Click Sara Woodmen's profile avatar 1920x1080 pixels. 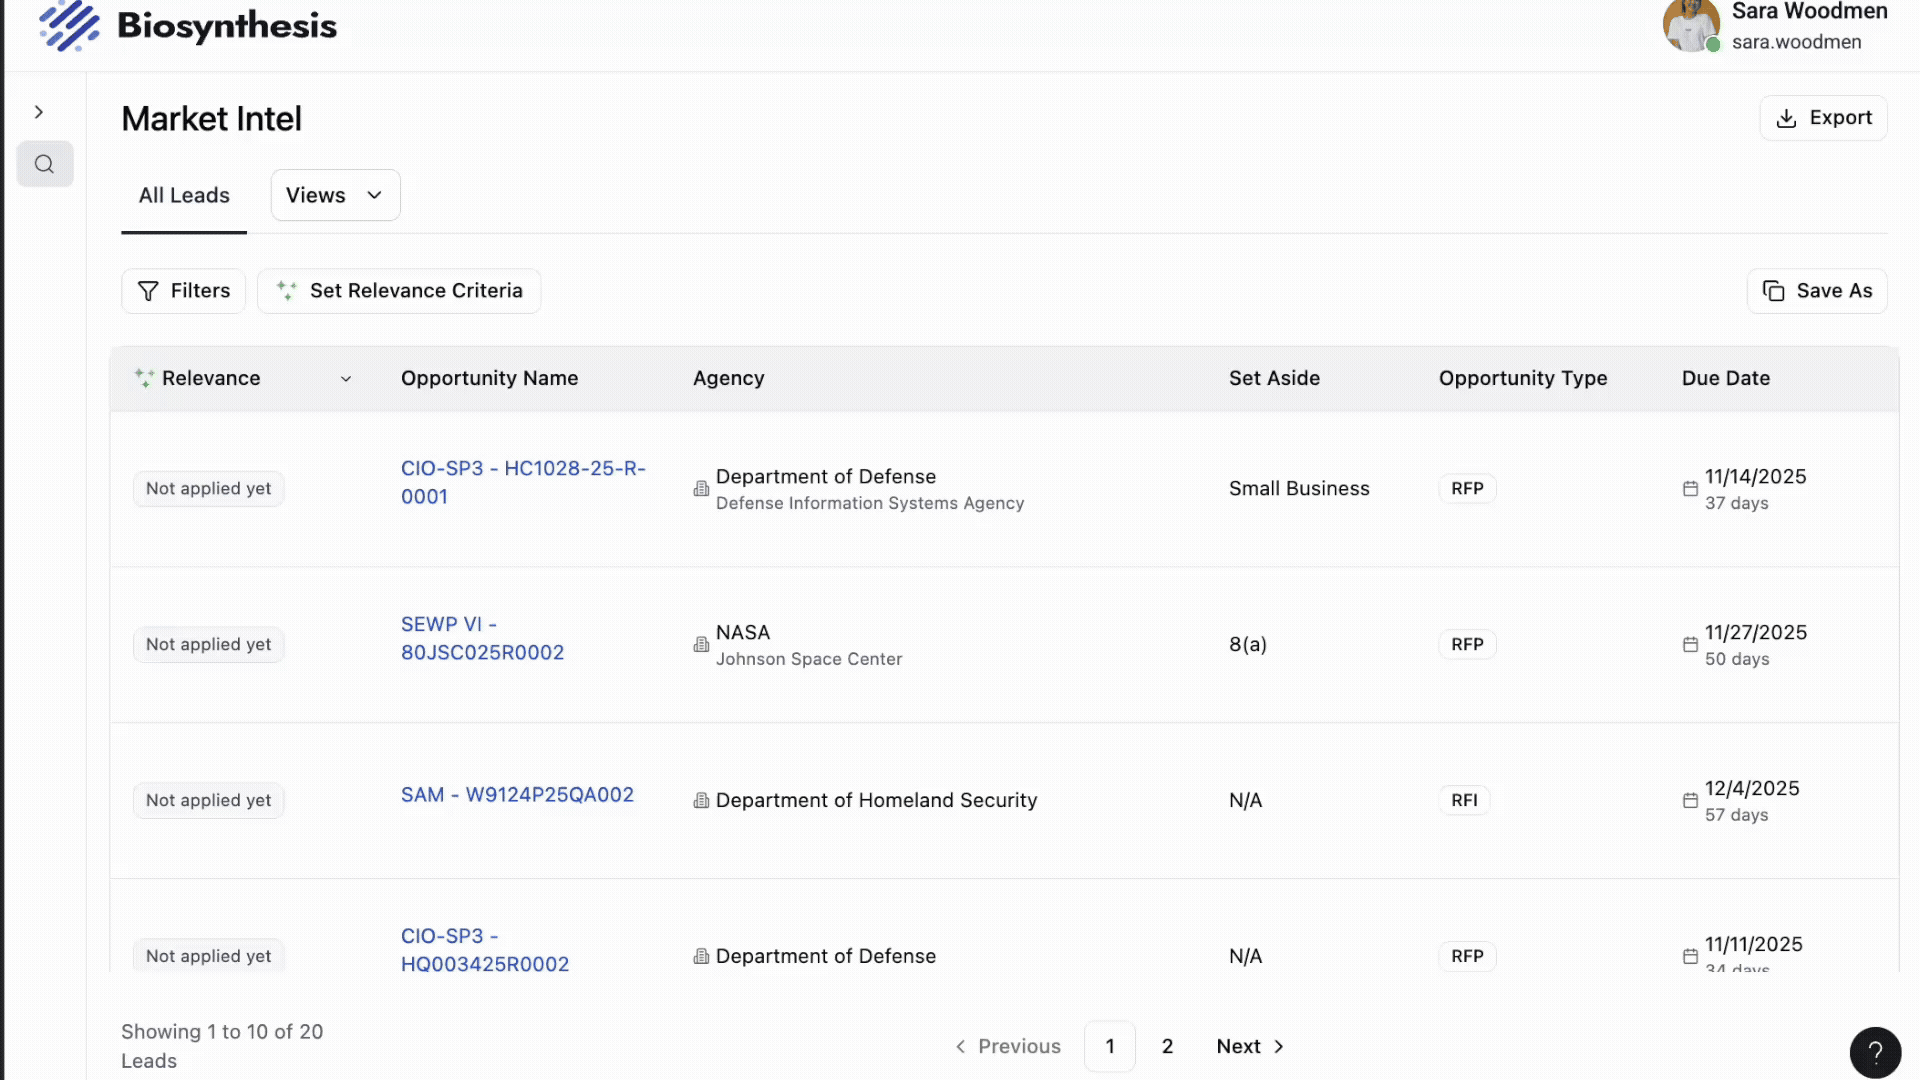pyautogui.click(x=1690, y=25)
